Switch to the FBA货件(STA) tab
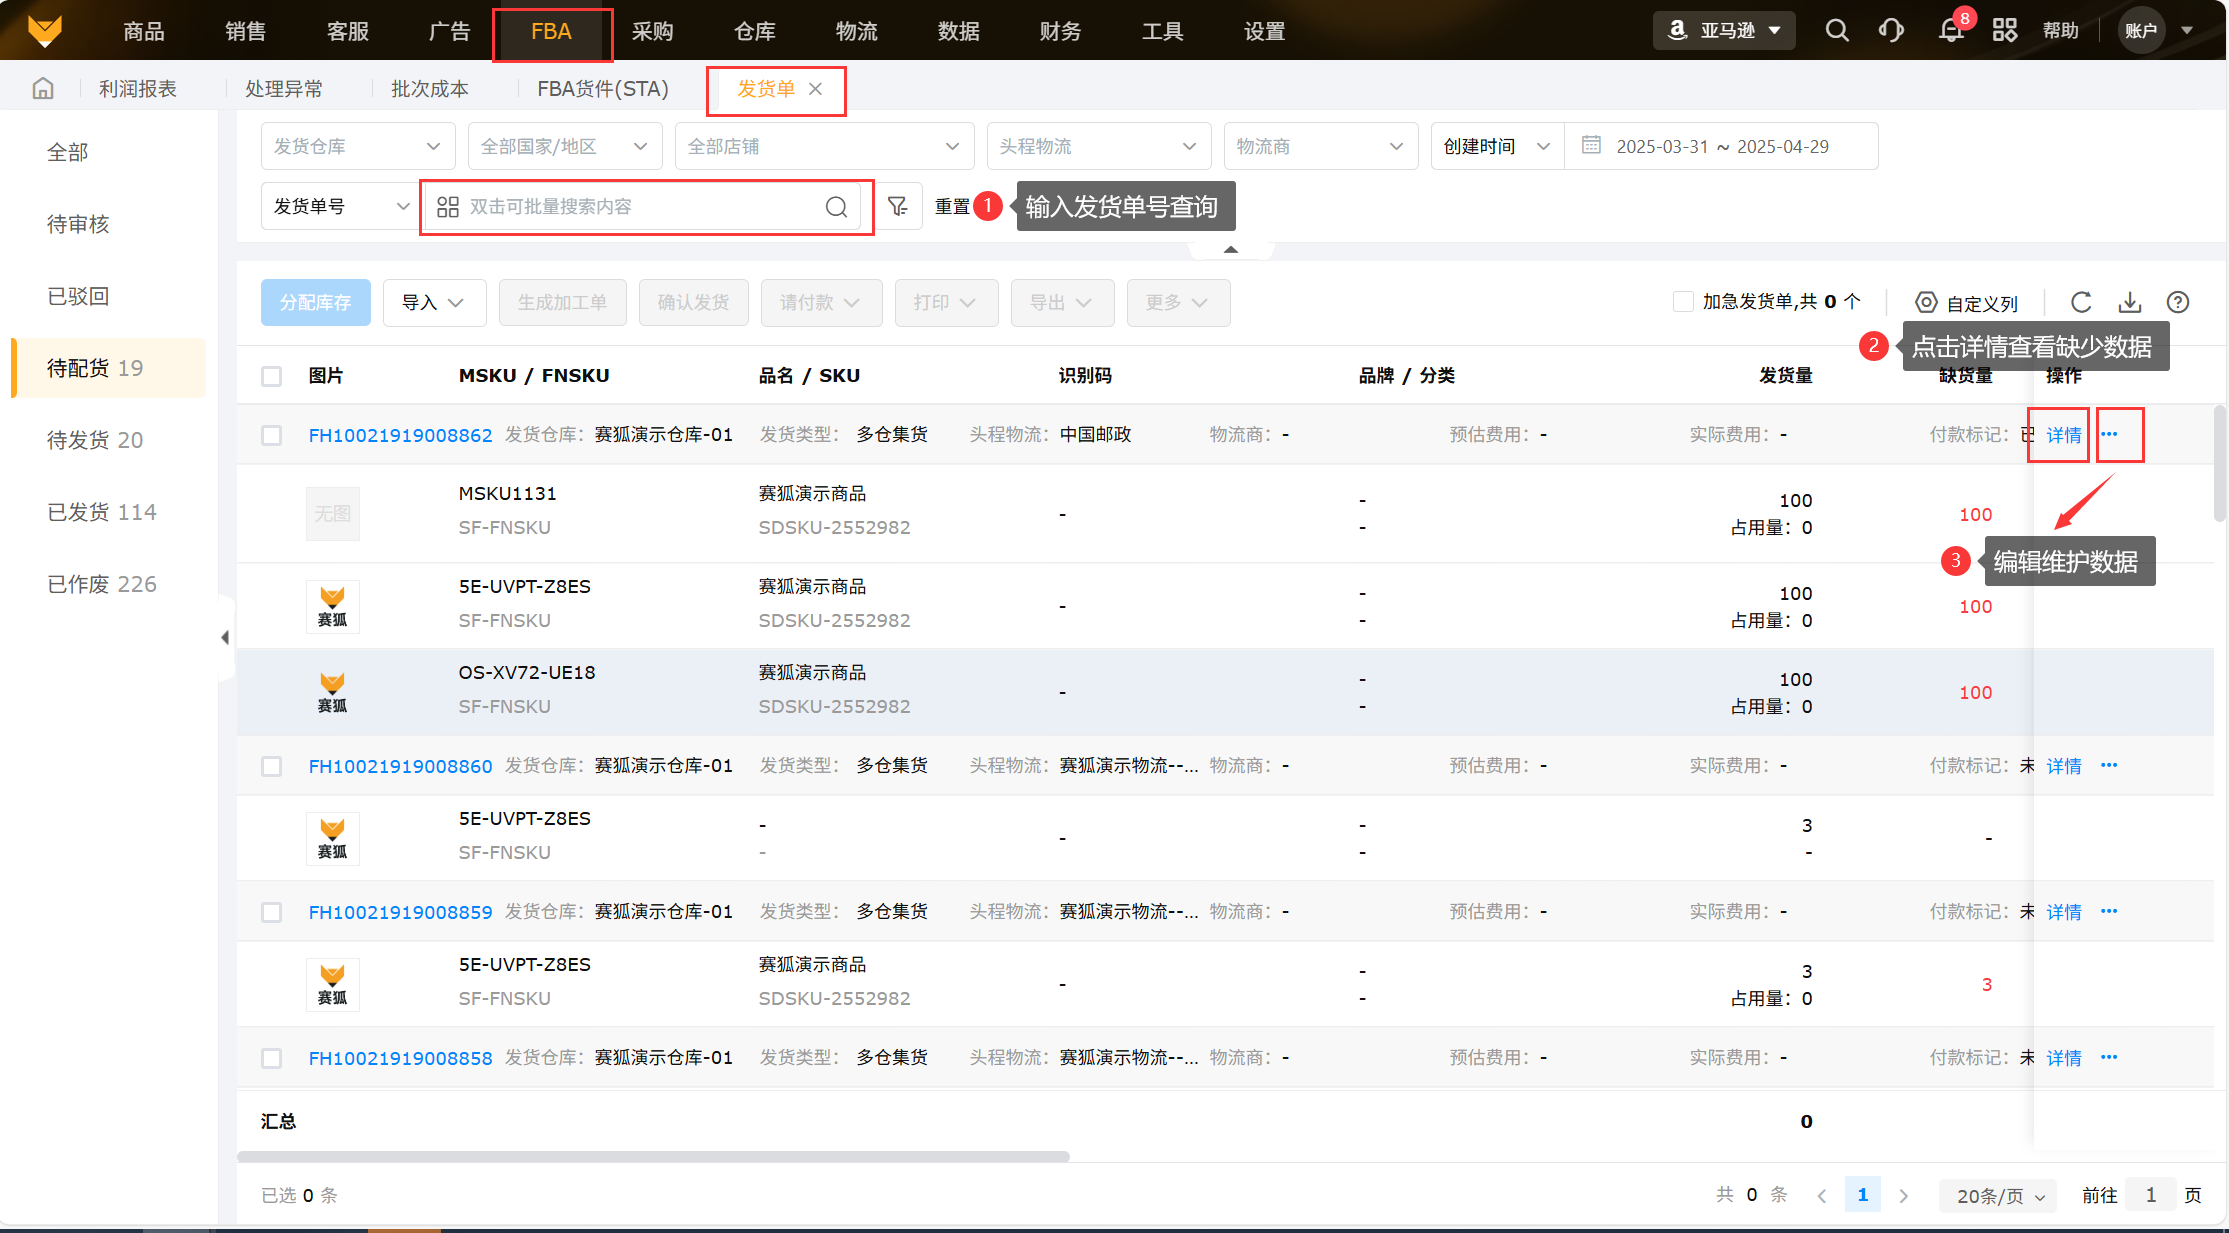 pyautogui.click(x=602, y=89)
